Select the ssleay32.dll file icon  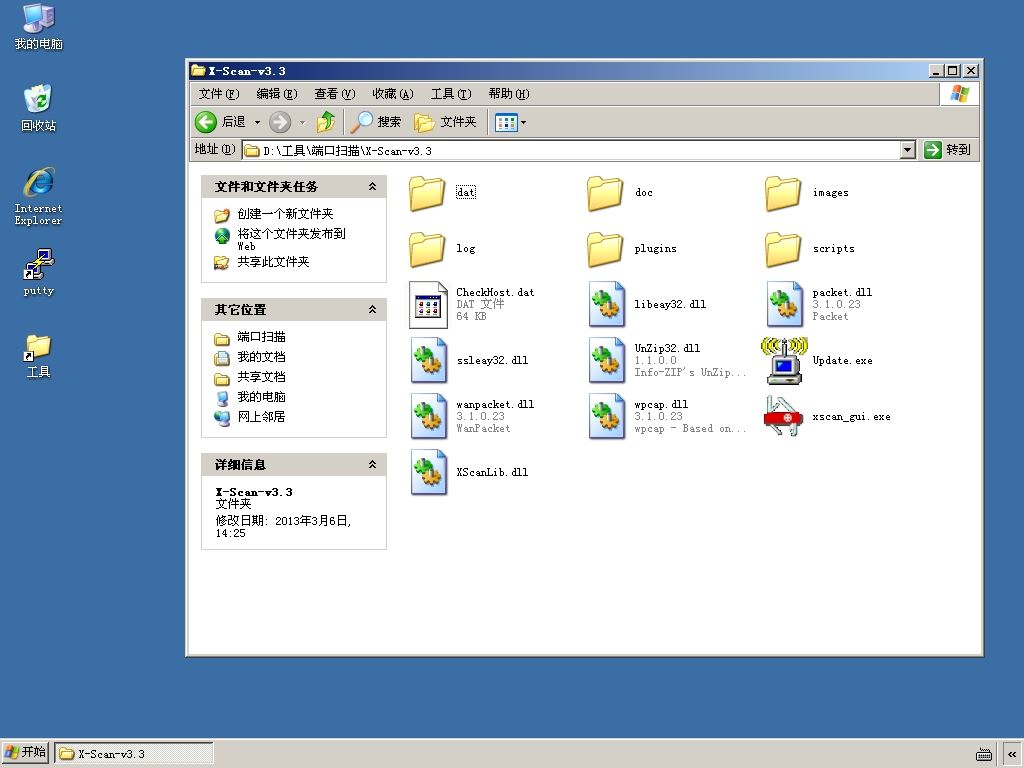(429, 360)
